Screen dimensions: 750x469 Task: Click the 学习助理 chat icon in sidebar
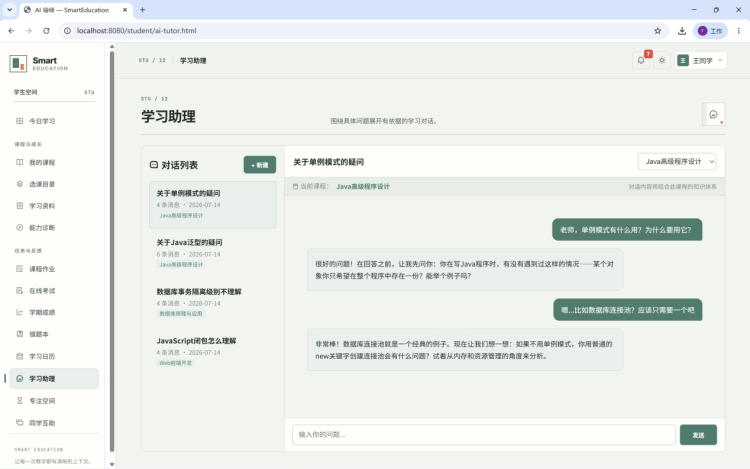[20, 379]
